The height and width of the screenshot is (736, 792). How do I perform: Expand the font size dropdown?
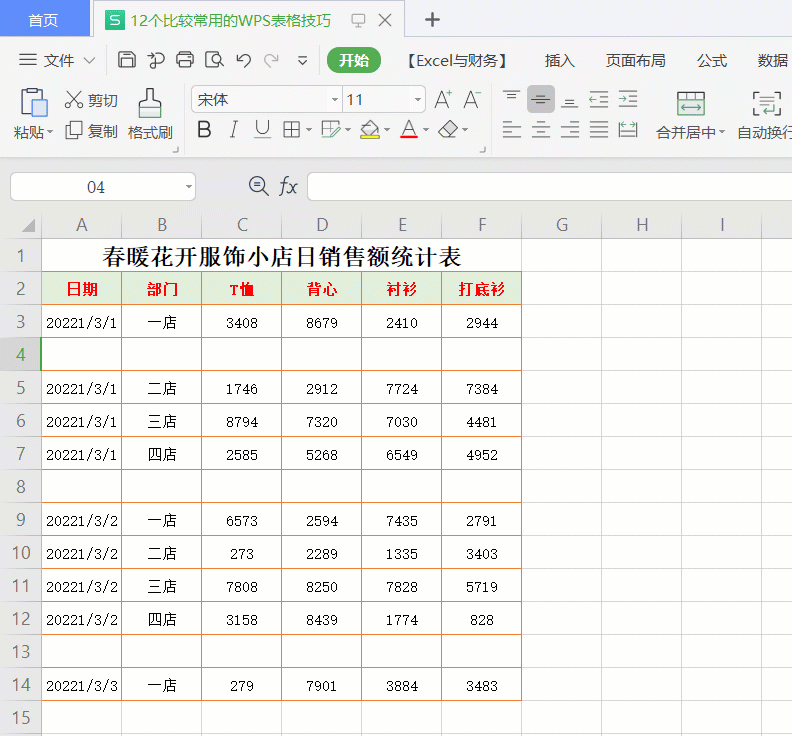(x=417, y=100)
